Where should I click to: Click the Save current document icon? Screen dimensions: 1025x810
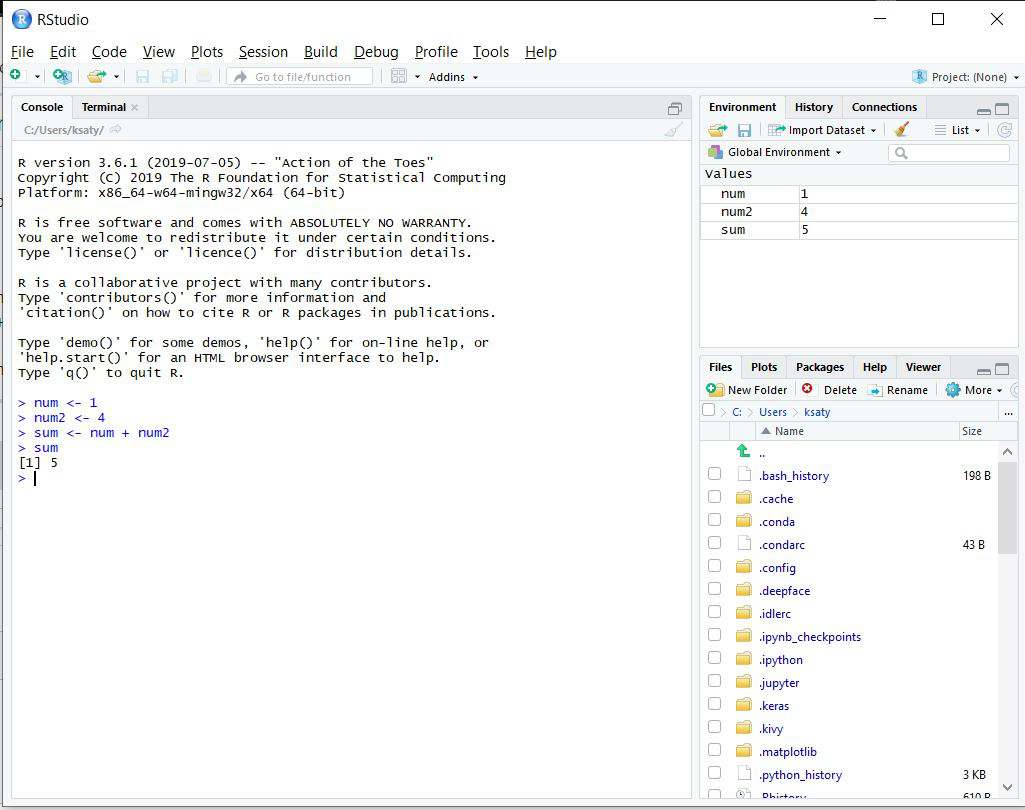(x=142, y=76)
